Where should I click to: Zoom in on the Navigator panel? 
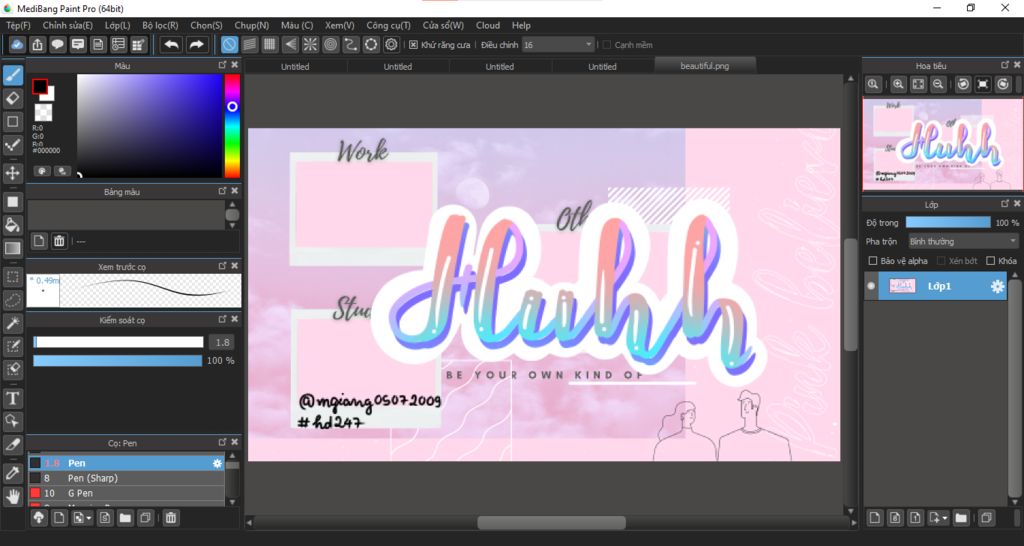click(899, 84)
